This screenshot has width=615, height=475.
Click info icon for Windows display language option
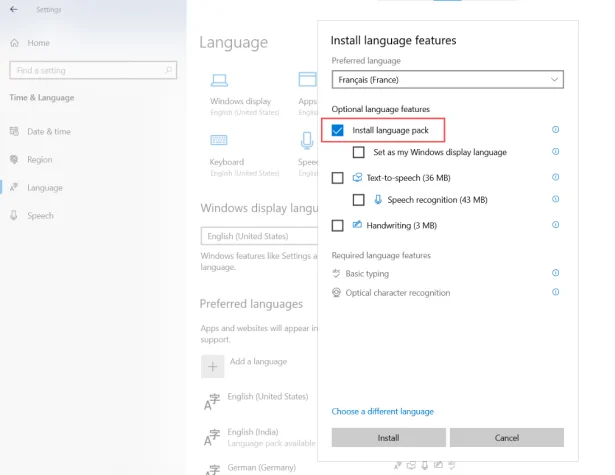click(x=555, y=151)
